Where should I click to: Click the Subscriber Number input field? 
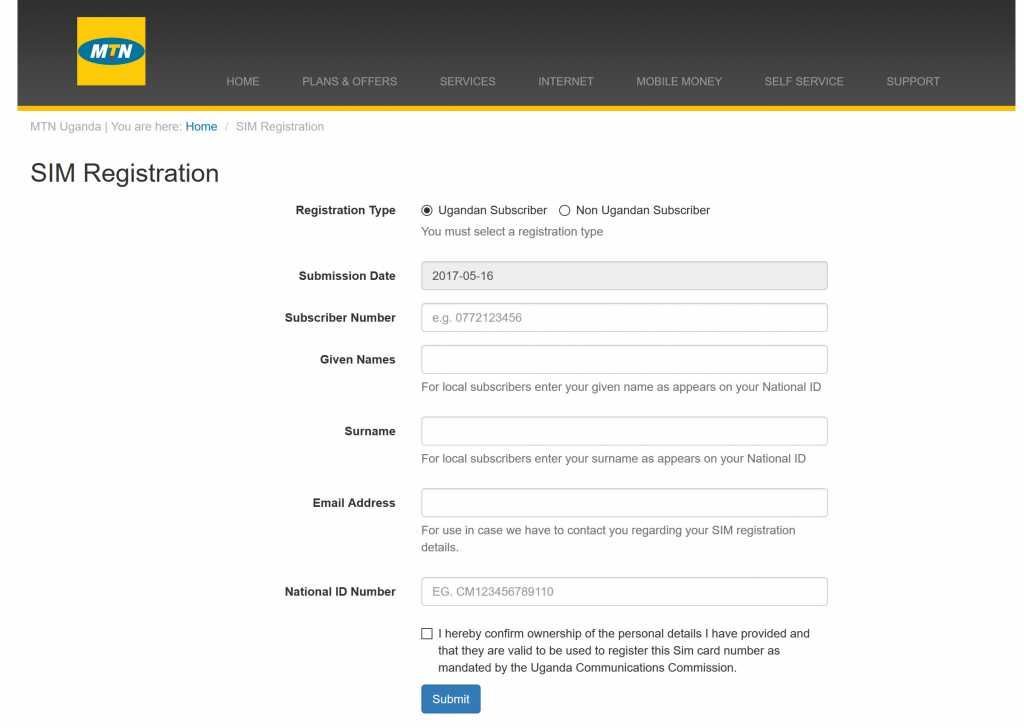pyautogui.click(x=624, y=317)
